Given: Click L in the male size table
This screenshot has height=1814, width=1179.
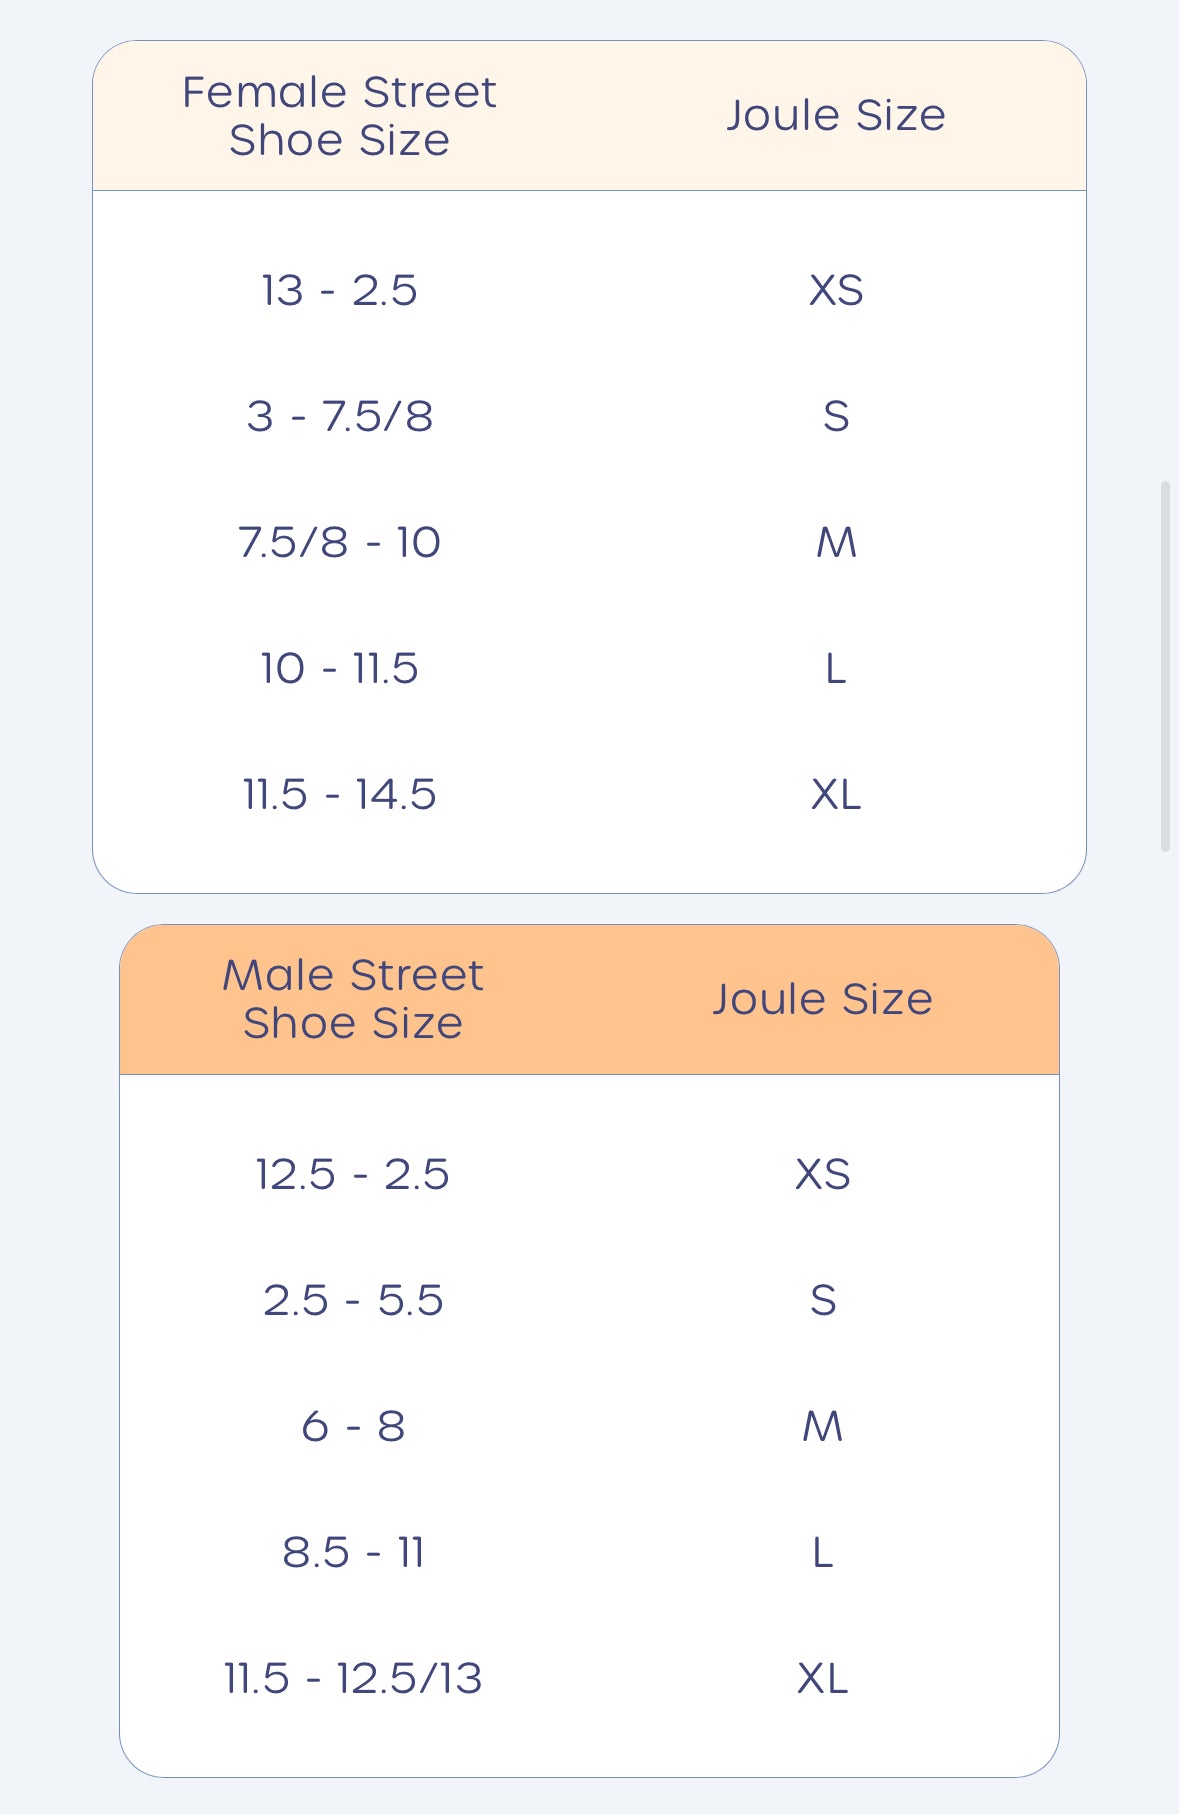Looking at the screenshot, I should click(x=822, y=1553).
